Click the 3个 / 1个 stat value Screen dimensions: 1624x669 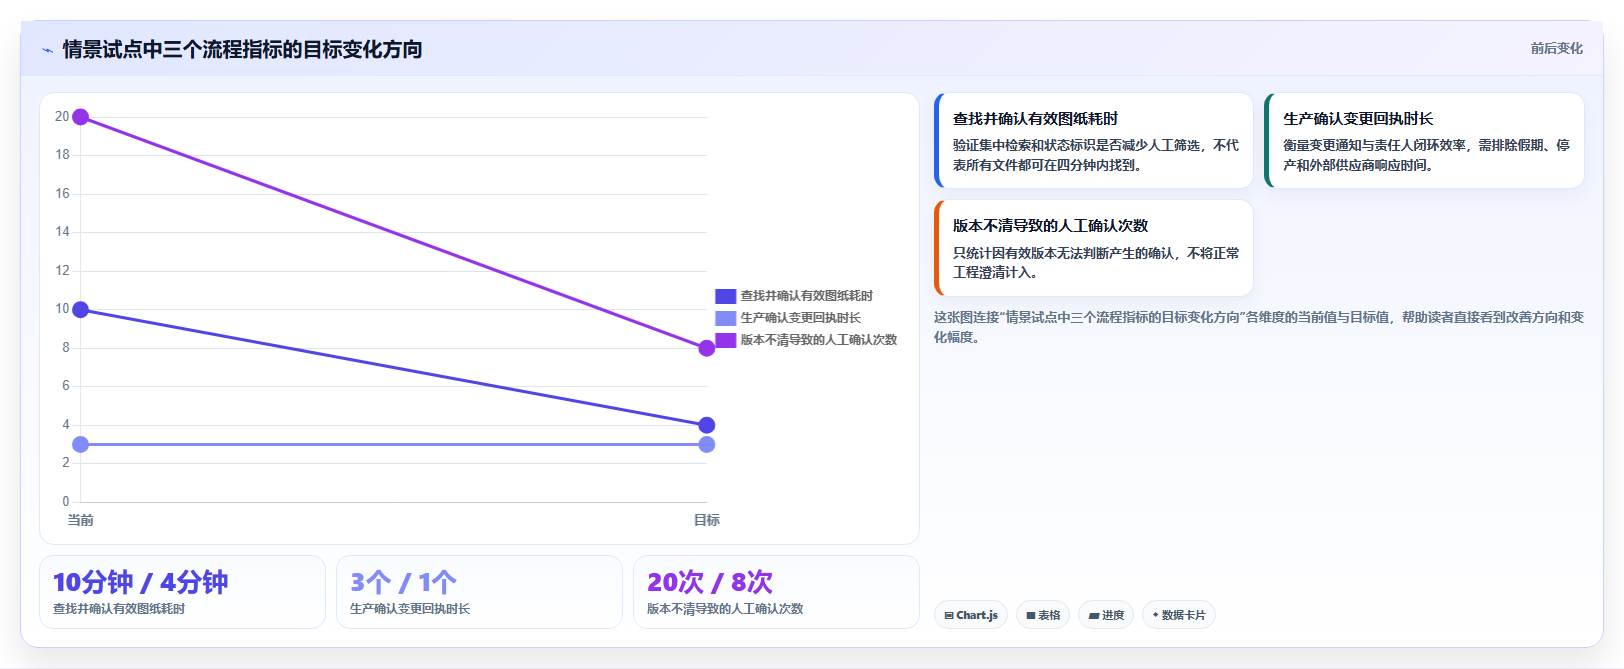(403, 582)
